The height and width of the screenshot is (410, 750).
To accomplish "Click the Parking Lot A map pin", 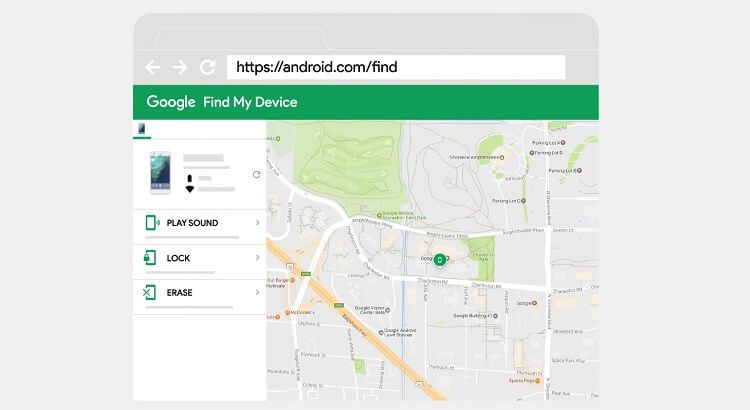I will click(x=563, y=143).
